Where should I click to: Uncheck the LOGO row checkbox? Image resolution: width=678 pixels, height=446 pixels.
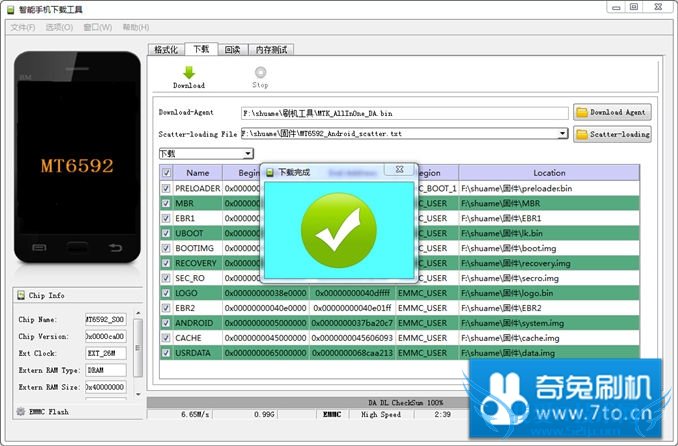(166, 293)
